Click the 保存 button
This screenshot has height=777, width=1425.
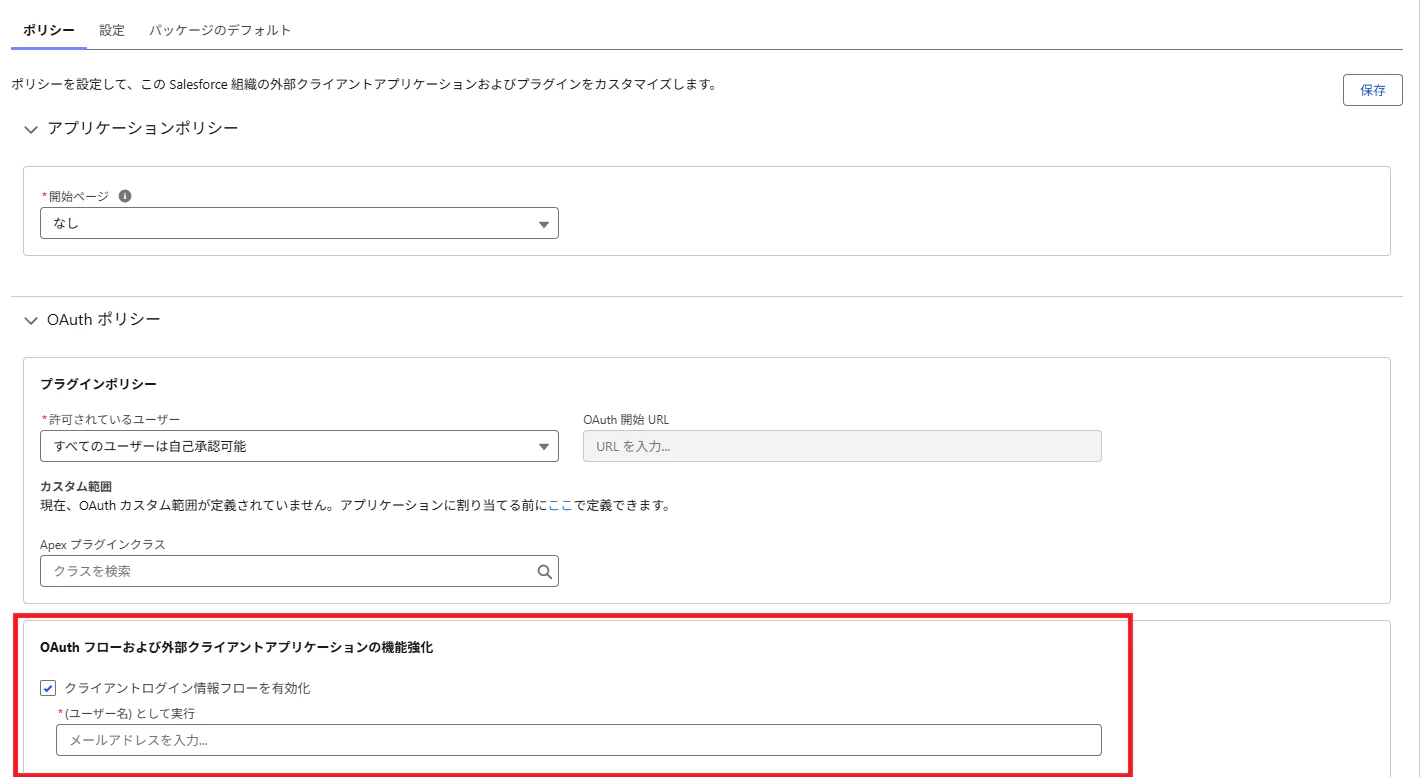pos(1373,90)
